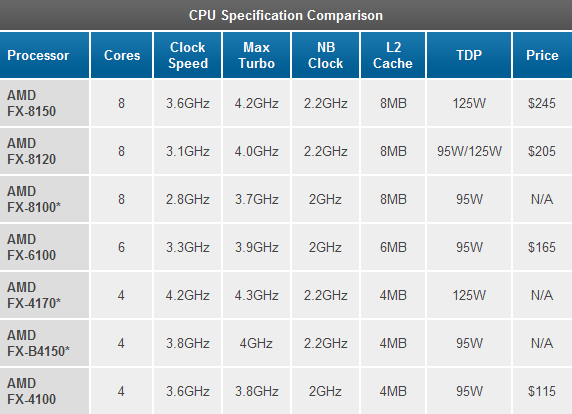The width and height of the screenshot is (572, 414).
Task: Select the Max Turbo column header
Action: coord(256,55)
